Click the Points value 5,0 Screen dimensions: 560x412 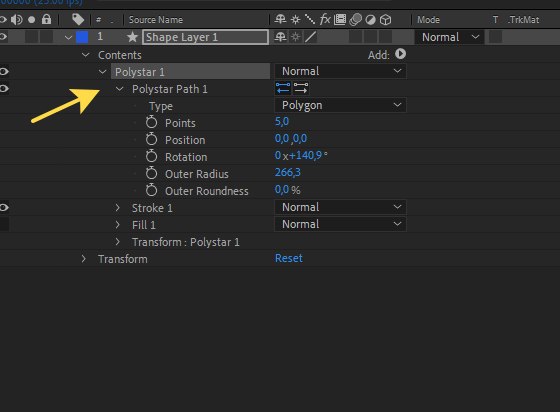point(282,122)
